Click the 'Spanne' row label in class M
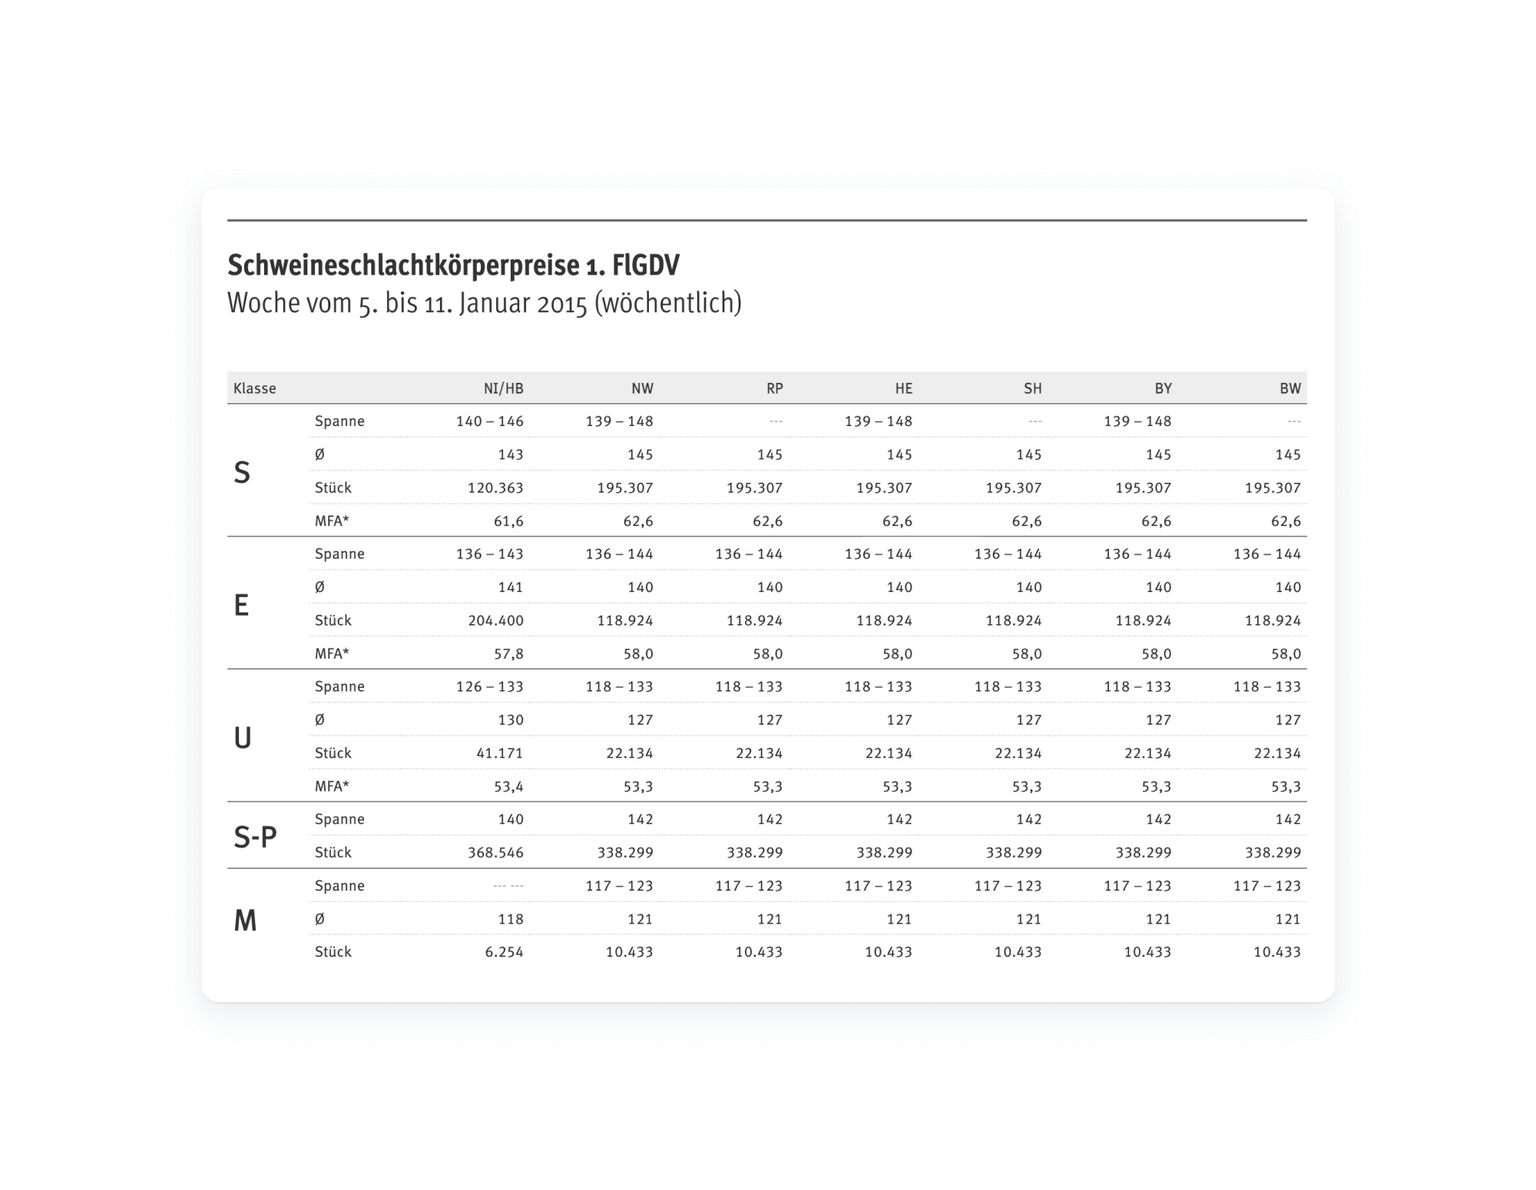This screenshot has height=1190, width=1536. click(x=340, y=886)
